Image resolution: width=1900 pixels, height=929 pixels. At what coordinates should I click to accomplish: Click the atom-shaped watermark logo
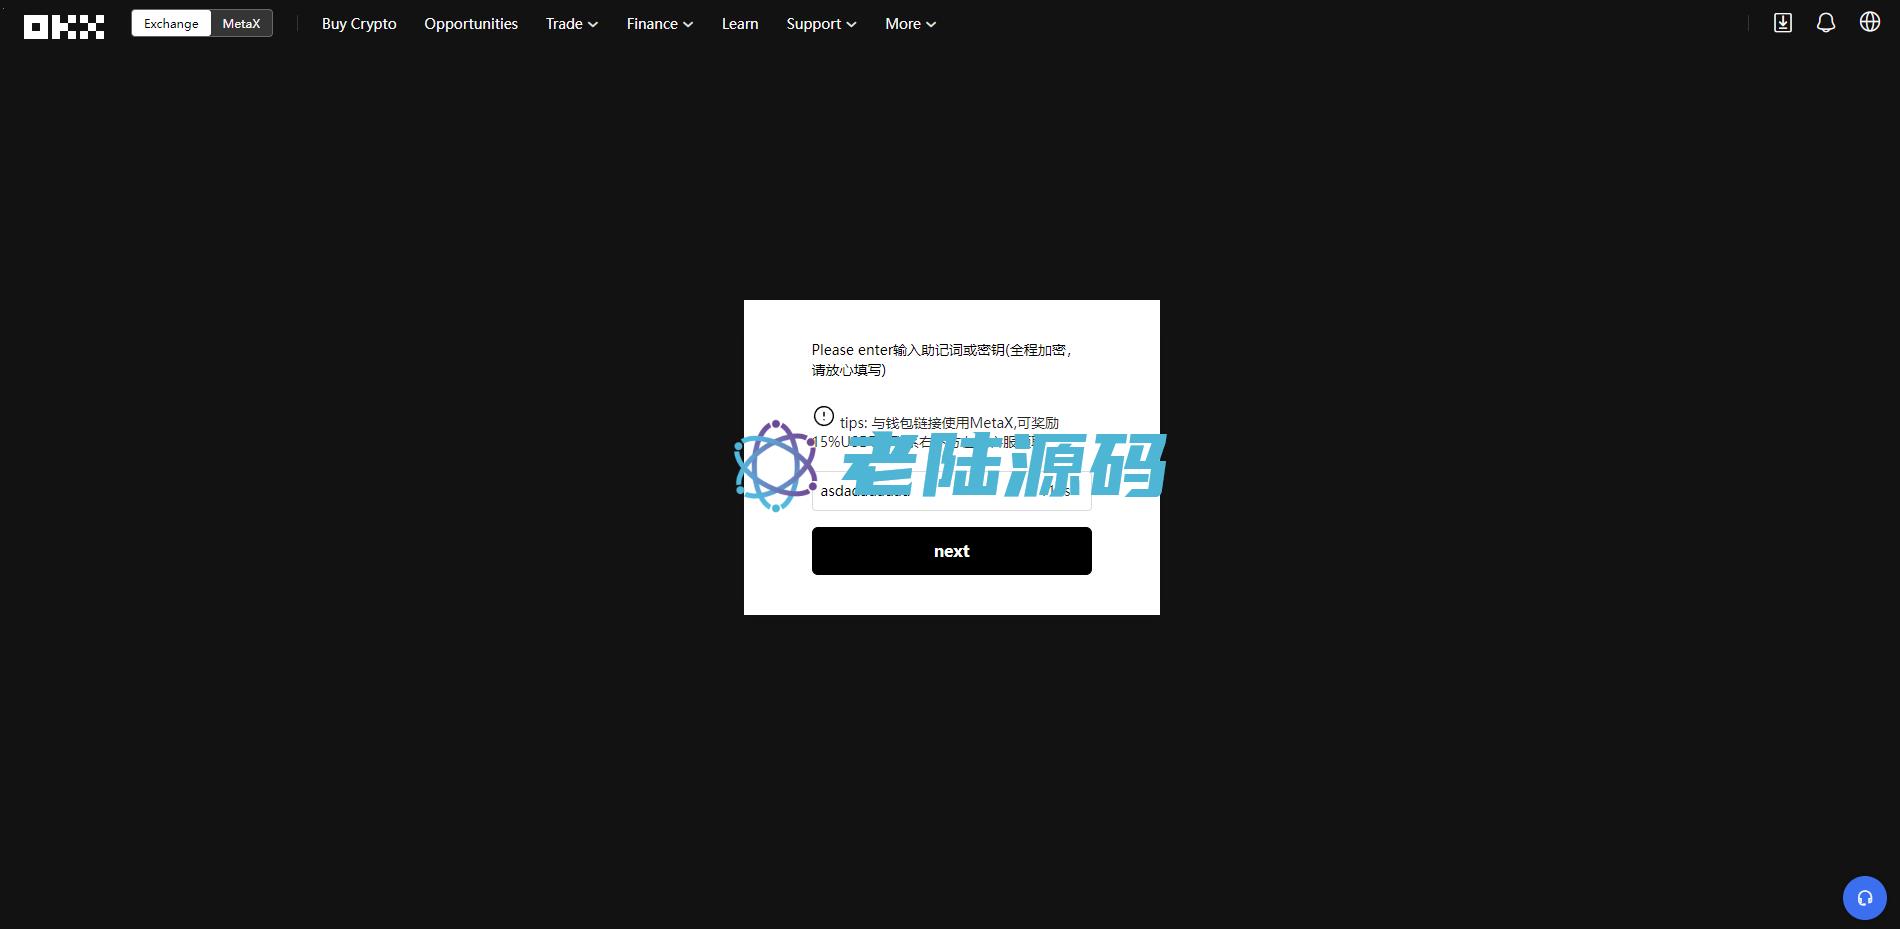[775, 465]
